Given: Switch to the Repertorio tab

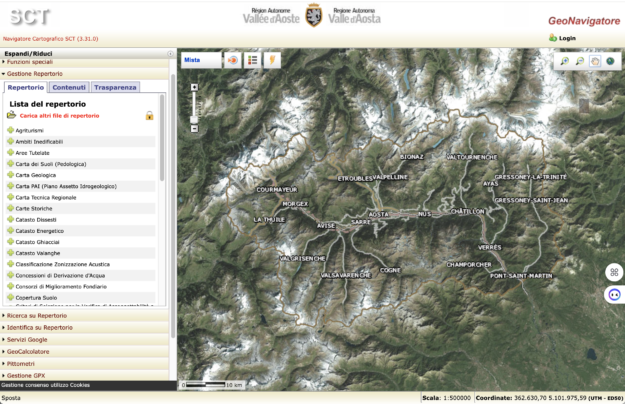Looking at the screenshot, I should point(26,87).
